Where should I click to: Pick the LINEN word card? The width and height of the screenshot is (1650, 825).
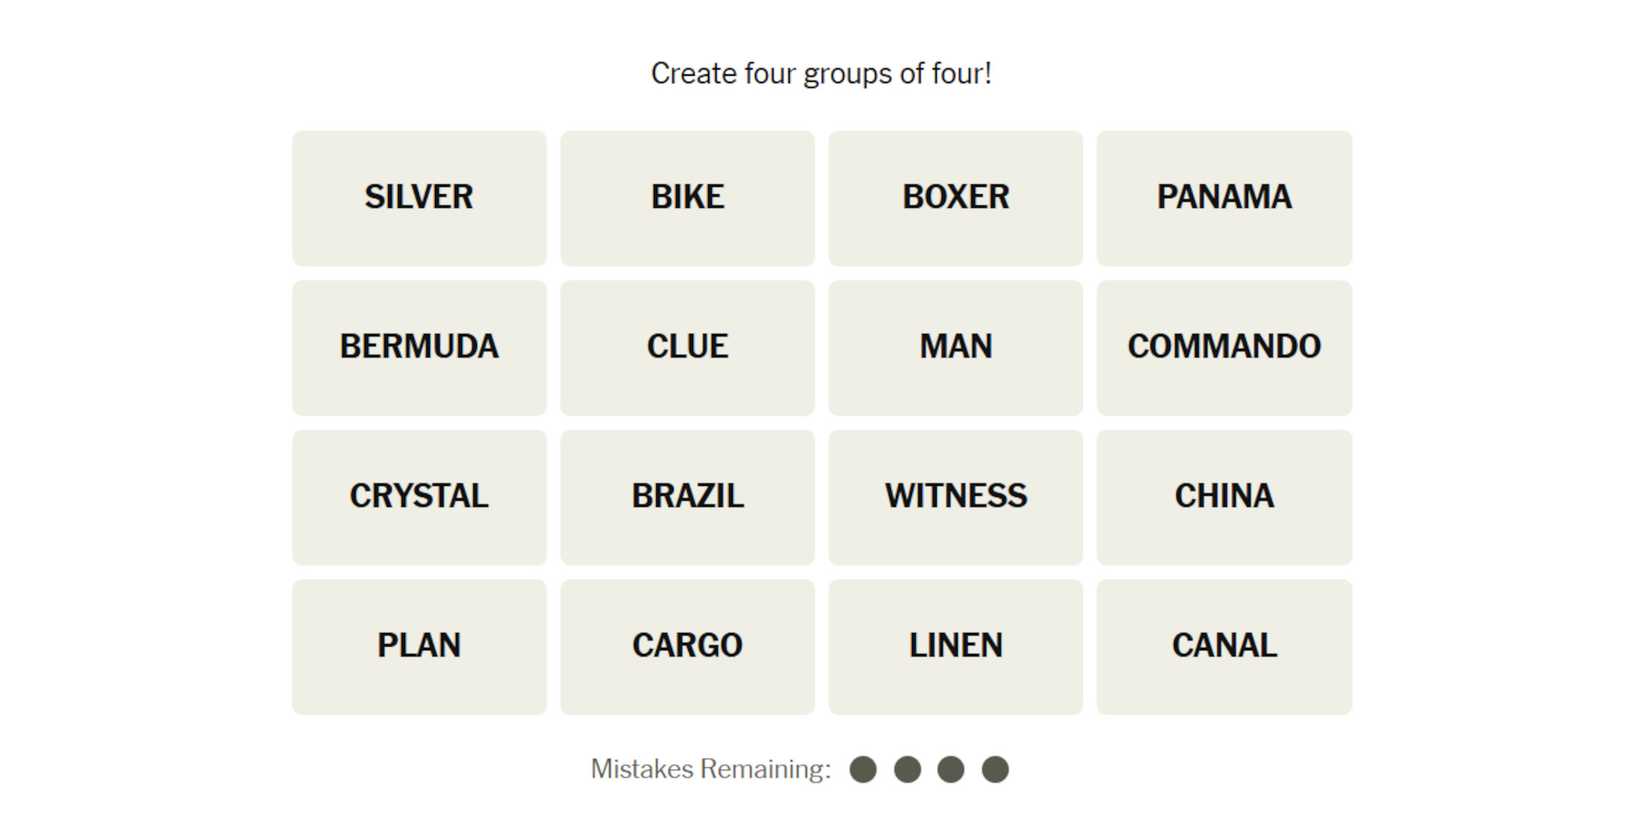[x=955, y=646]
